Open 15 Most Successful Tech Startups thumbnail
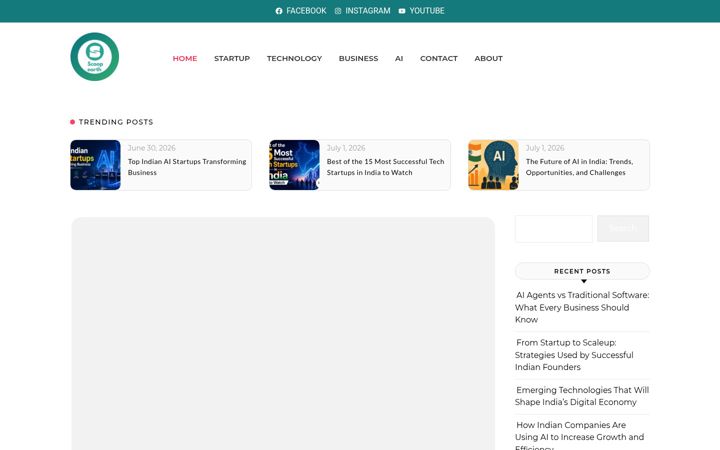The height and width of the screenshot is (450, 720). coord(294,165)
